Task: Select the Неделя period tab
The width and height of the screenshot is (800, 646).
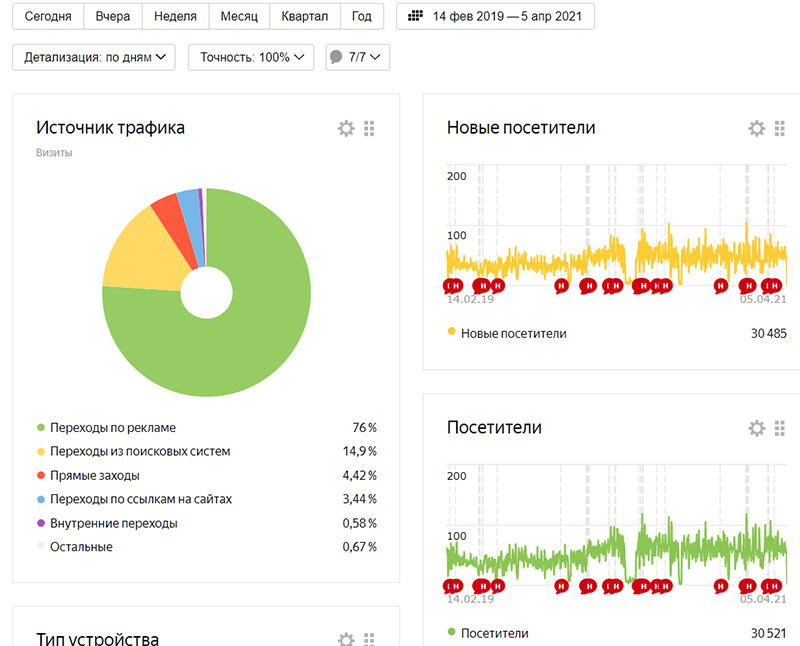Action: point(176,17)
